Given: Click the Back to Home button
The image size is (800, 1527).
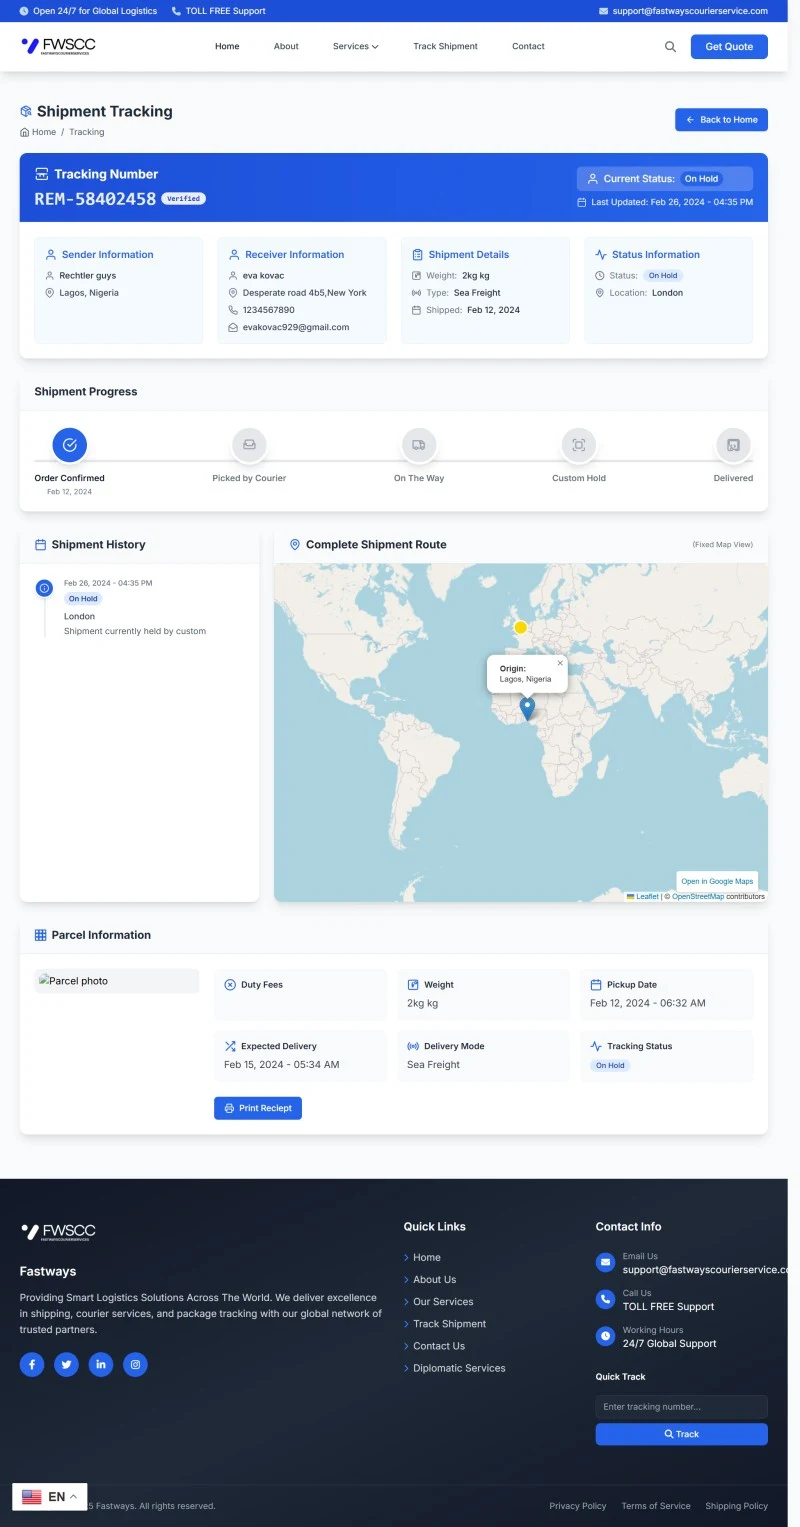Looking at the screenshot, I should click(x=721, y=119).
